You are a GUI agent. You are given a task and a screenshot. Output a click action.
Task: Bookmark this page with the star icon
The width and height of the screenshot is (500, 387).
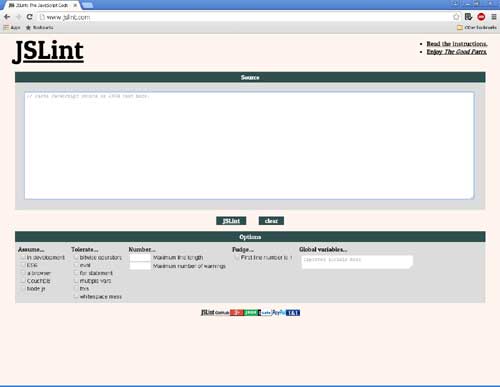click(456, 17)
